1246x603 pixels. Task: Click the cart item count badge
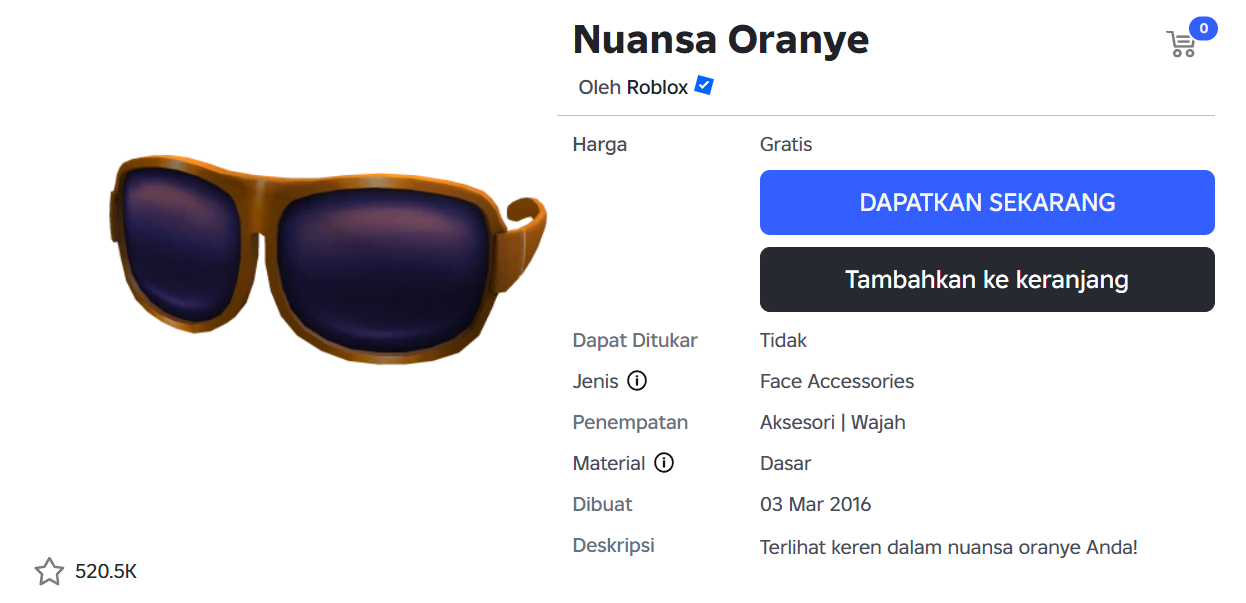1202,29
